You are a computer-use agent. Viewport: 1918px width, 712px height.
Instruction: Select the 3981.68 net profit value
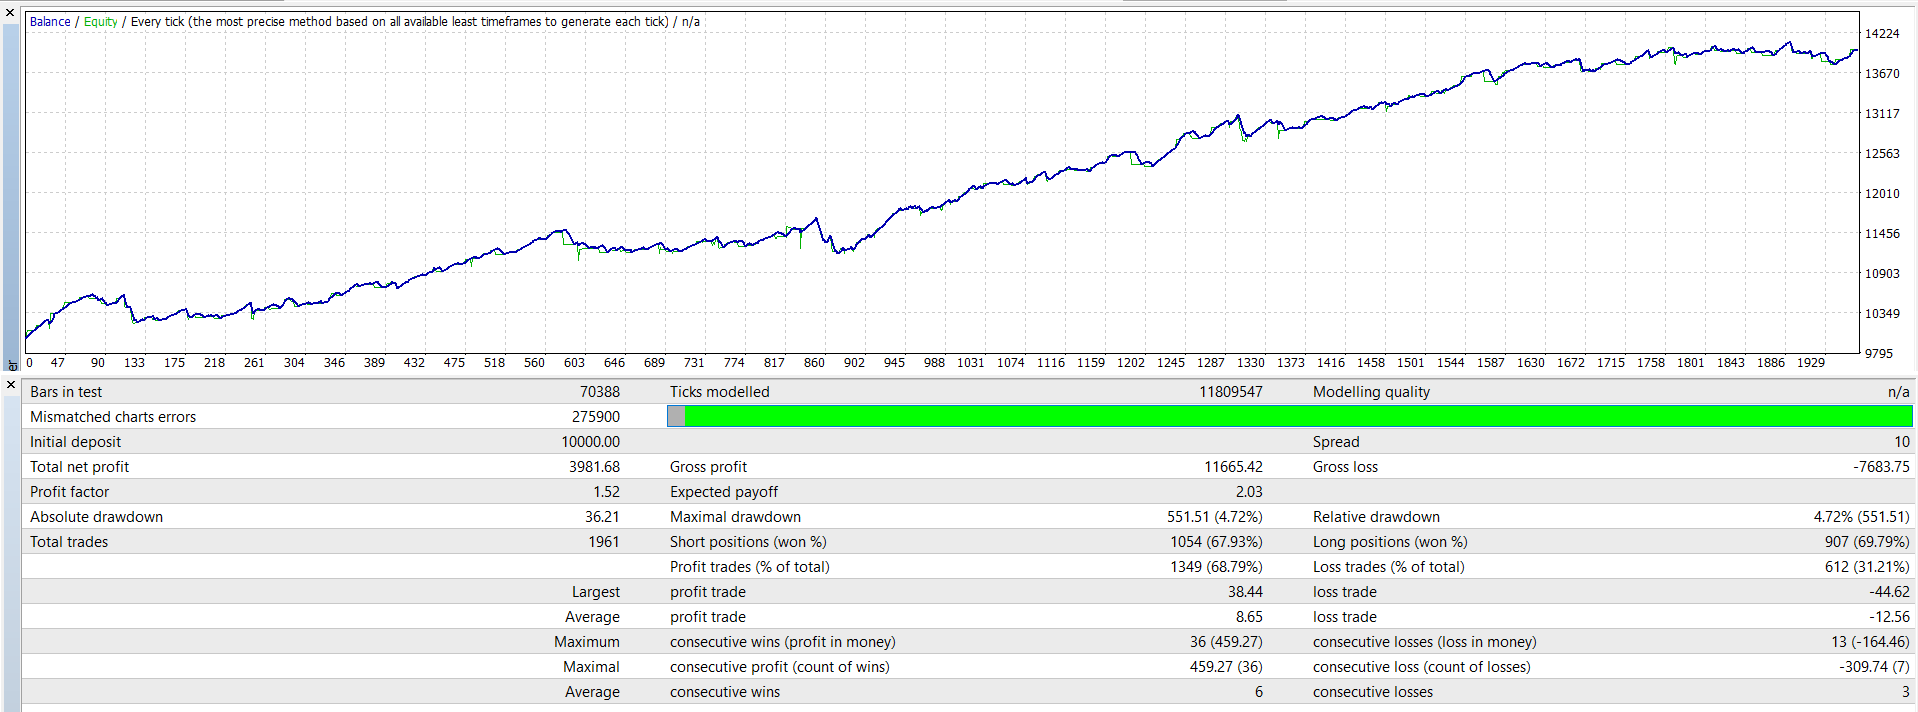[x=594, y=467]
